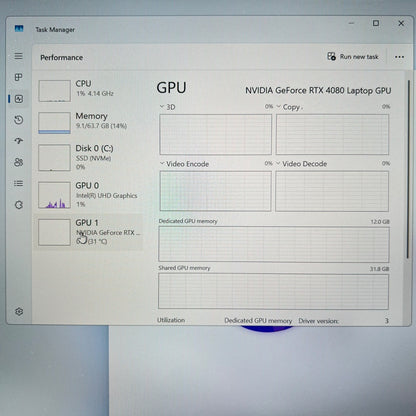
Task: Click the NVIDIA GeForce RTX 4080 Laptop GPU title
Action: tap(318, 90)
